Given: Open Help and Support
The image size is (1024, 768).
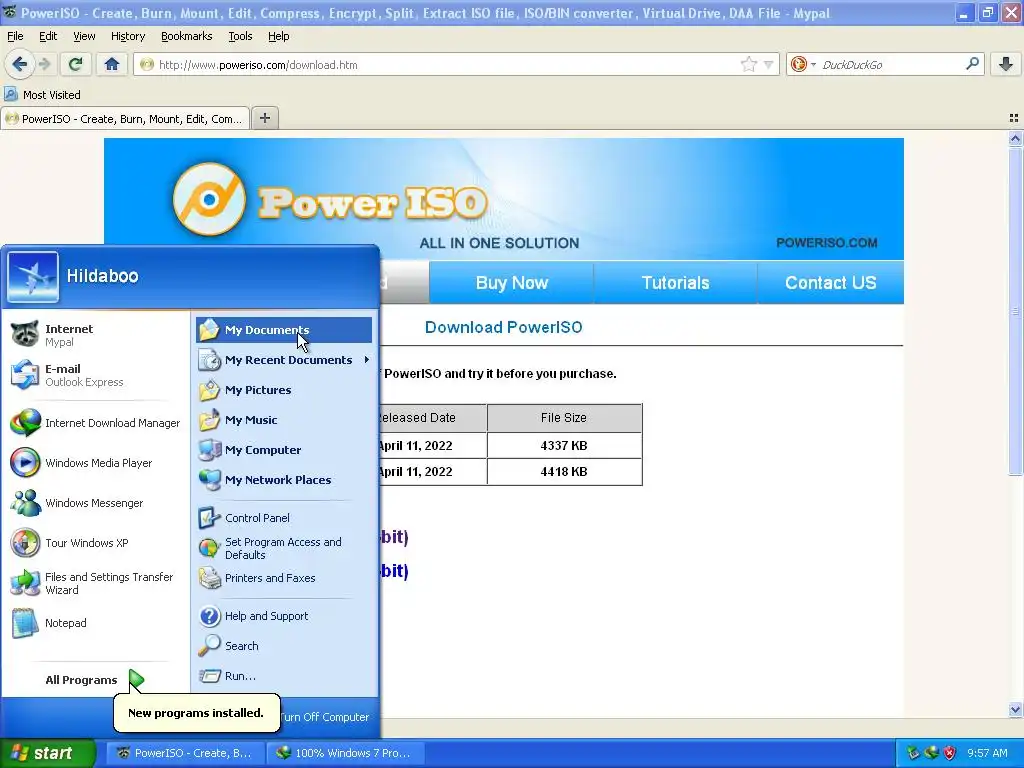Looking at the screenshot, I should [284, 616].
